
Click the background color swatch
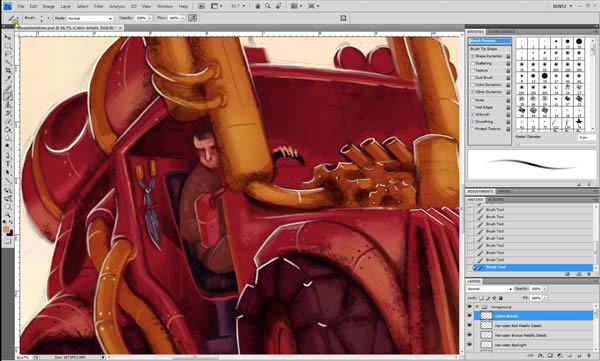[10, 233]
